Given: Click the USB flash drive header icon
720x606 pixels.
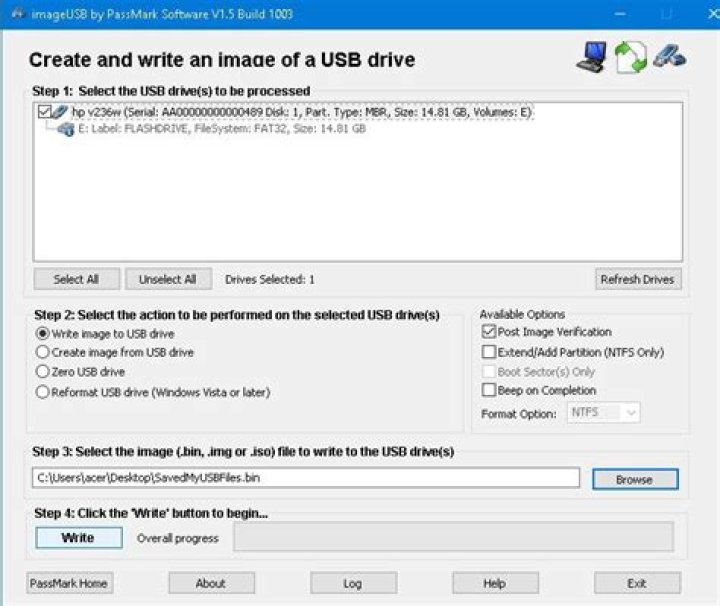Looking at the screenshot, I should (669, 56).
